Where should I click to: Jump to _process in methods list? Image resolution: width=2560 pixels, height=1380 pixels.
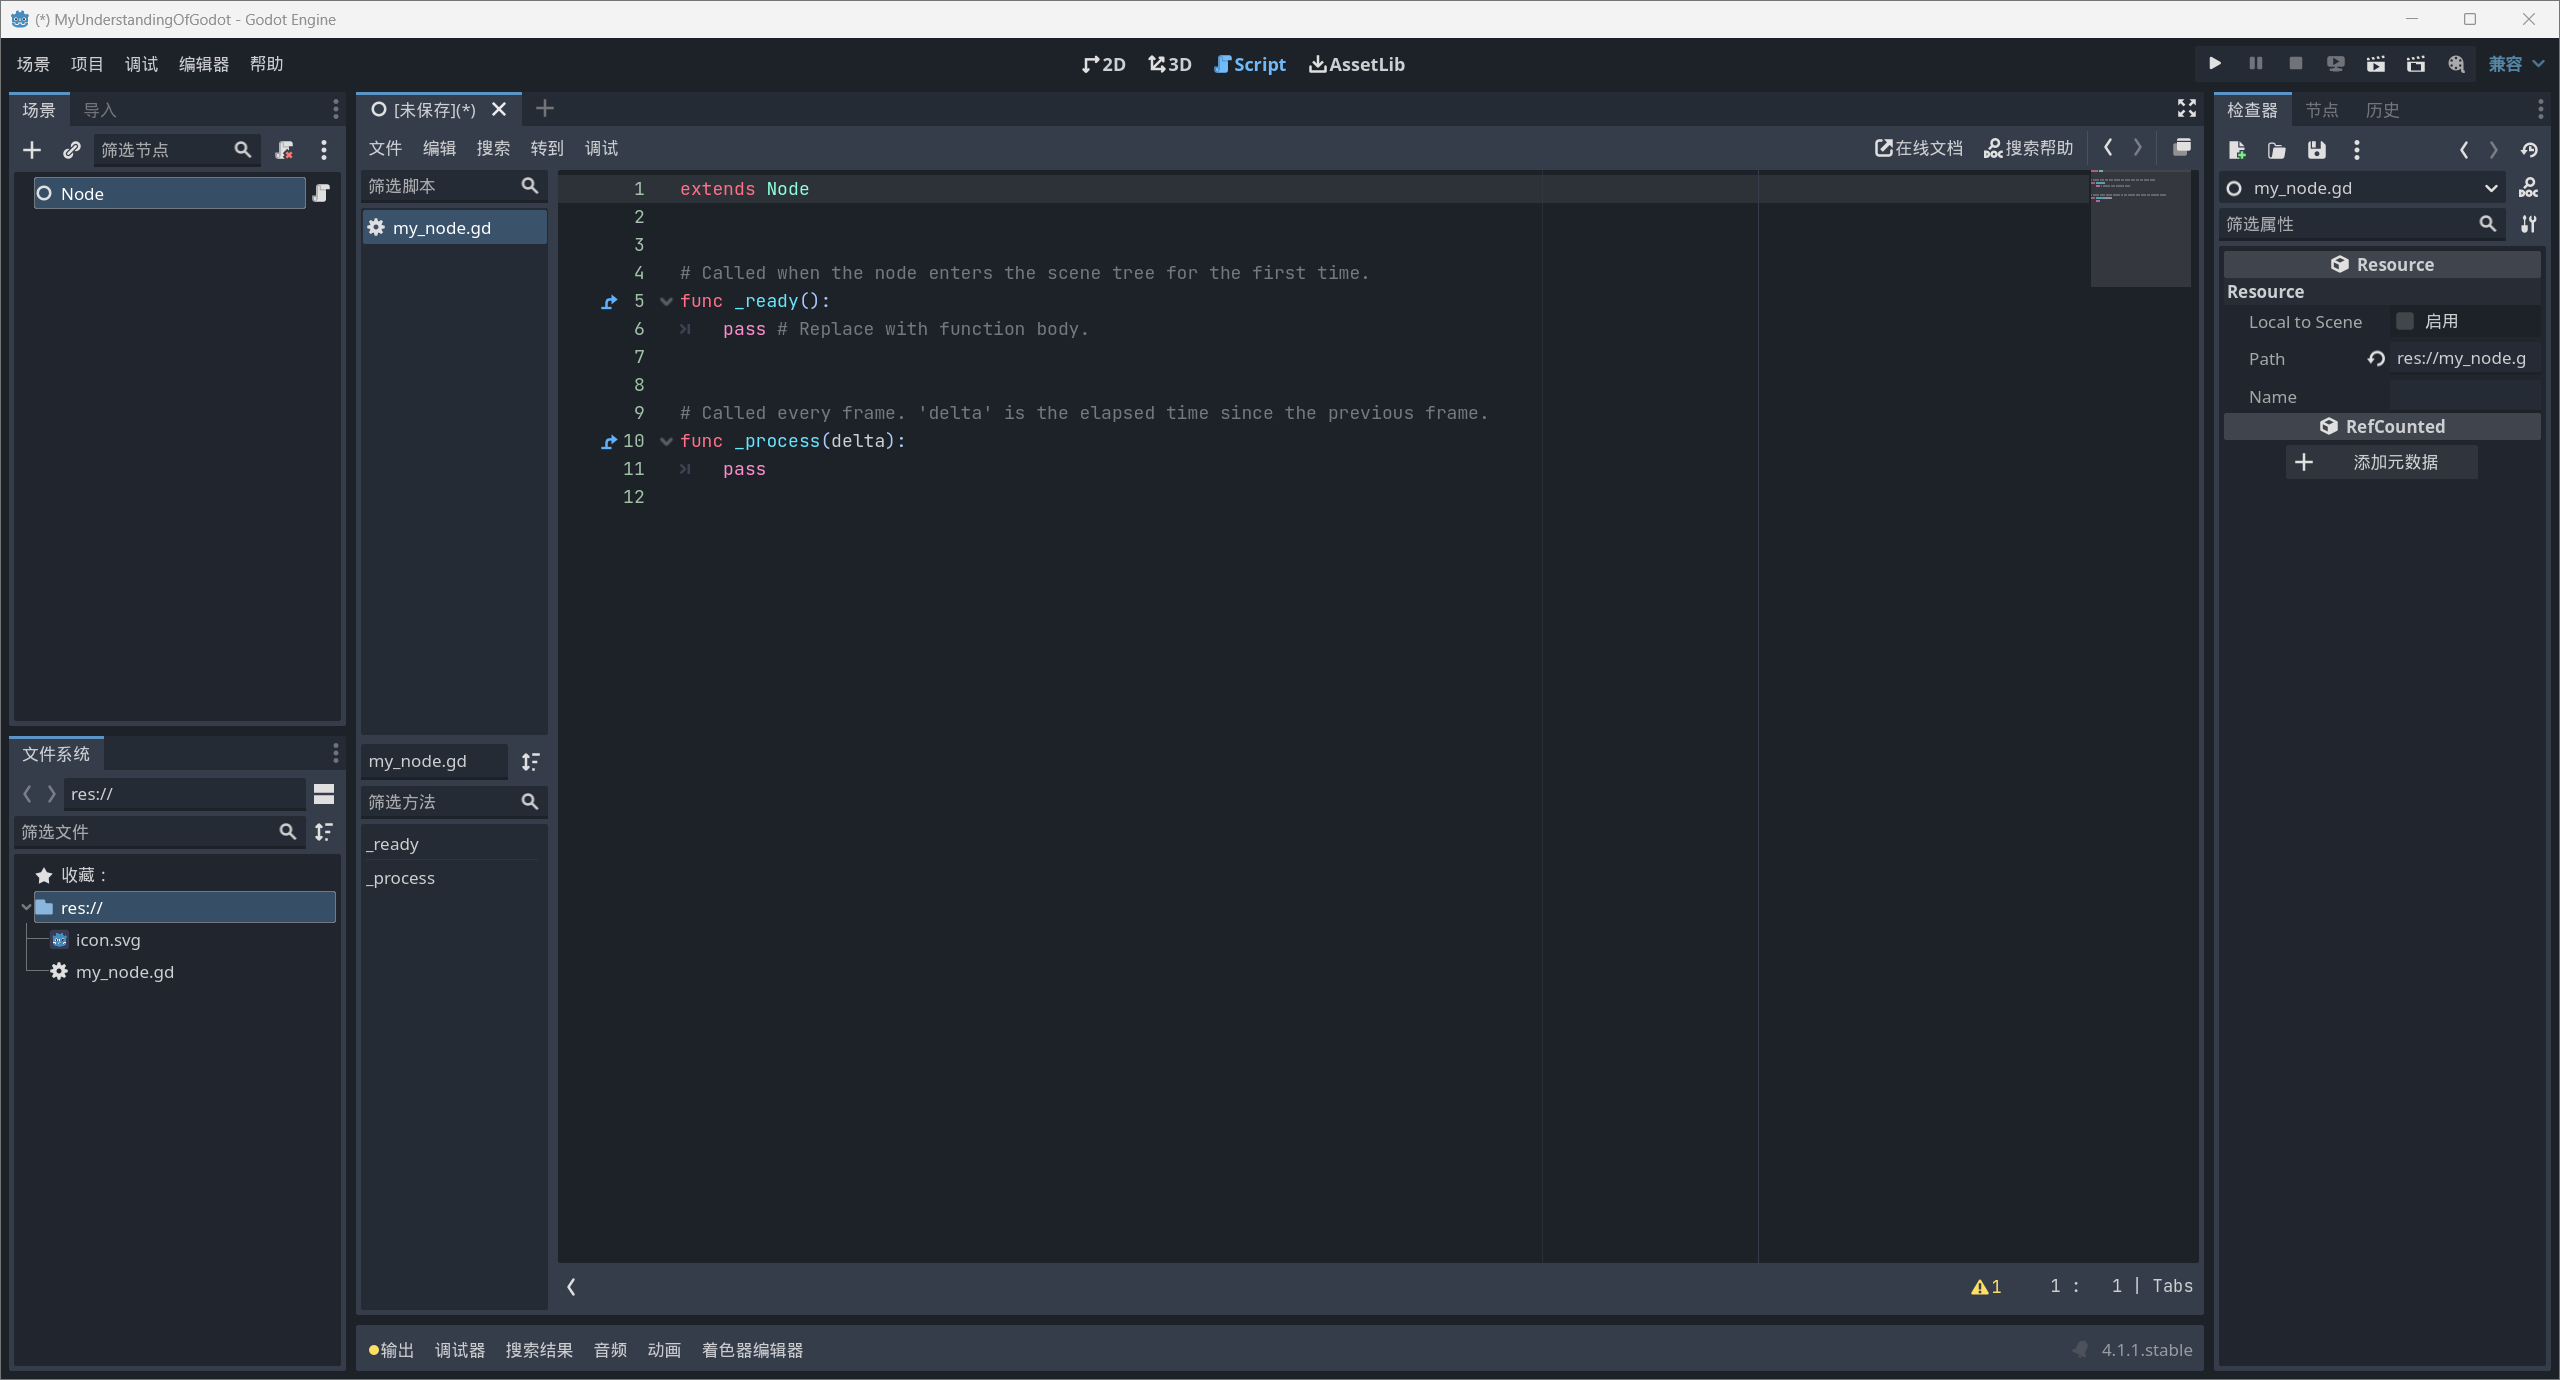pyautogui.click(x=401, y=878)
